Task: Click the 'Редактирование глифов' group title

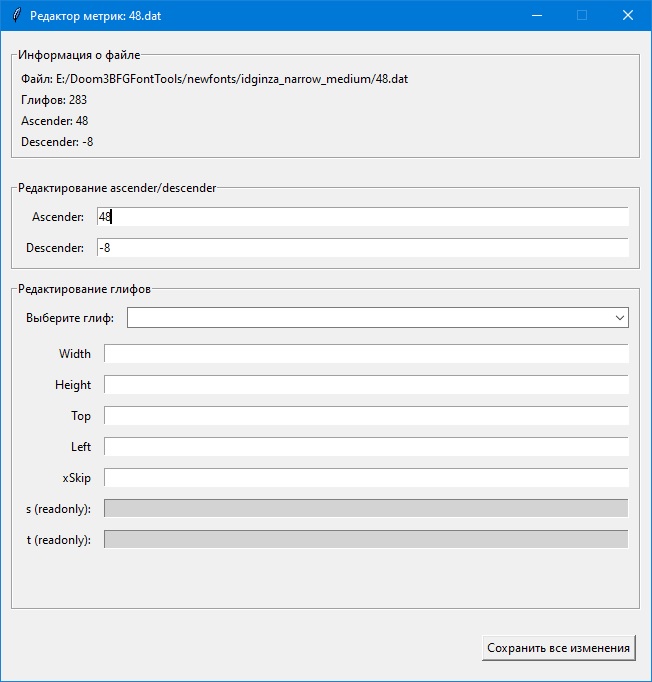Action: [84, 289]
